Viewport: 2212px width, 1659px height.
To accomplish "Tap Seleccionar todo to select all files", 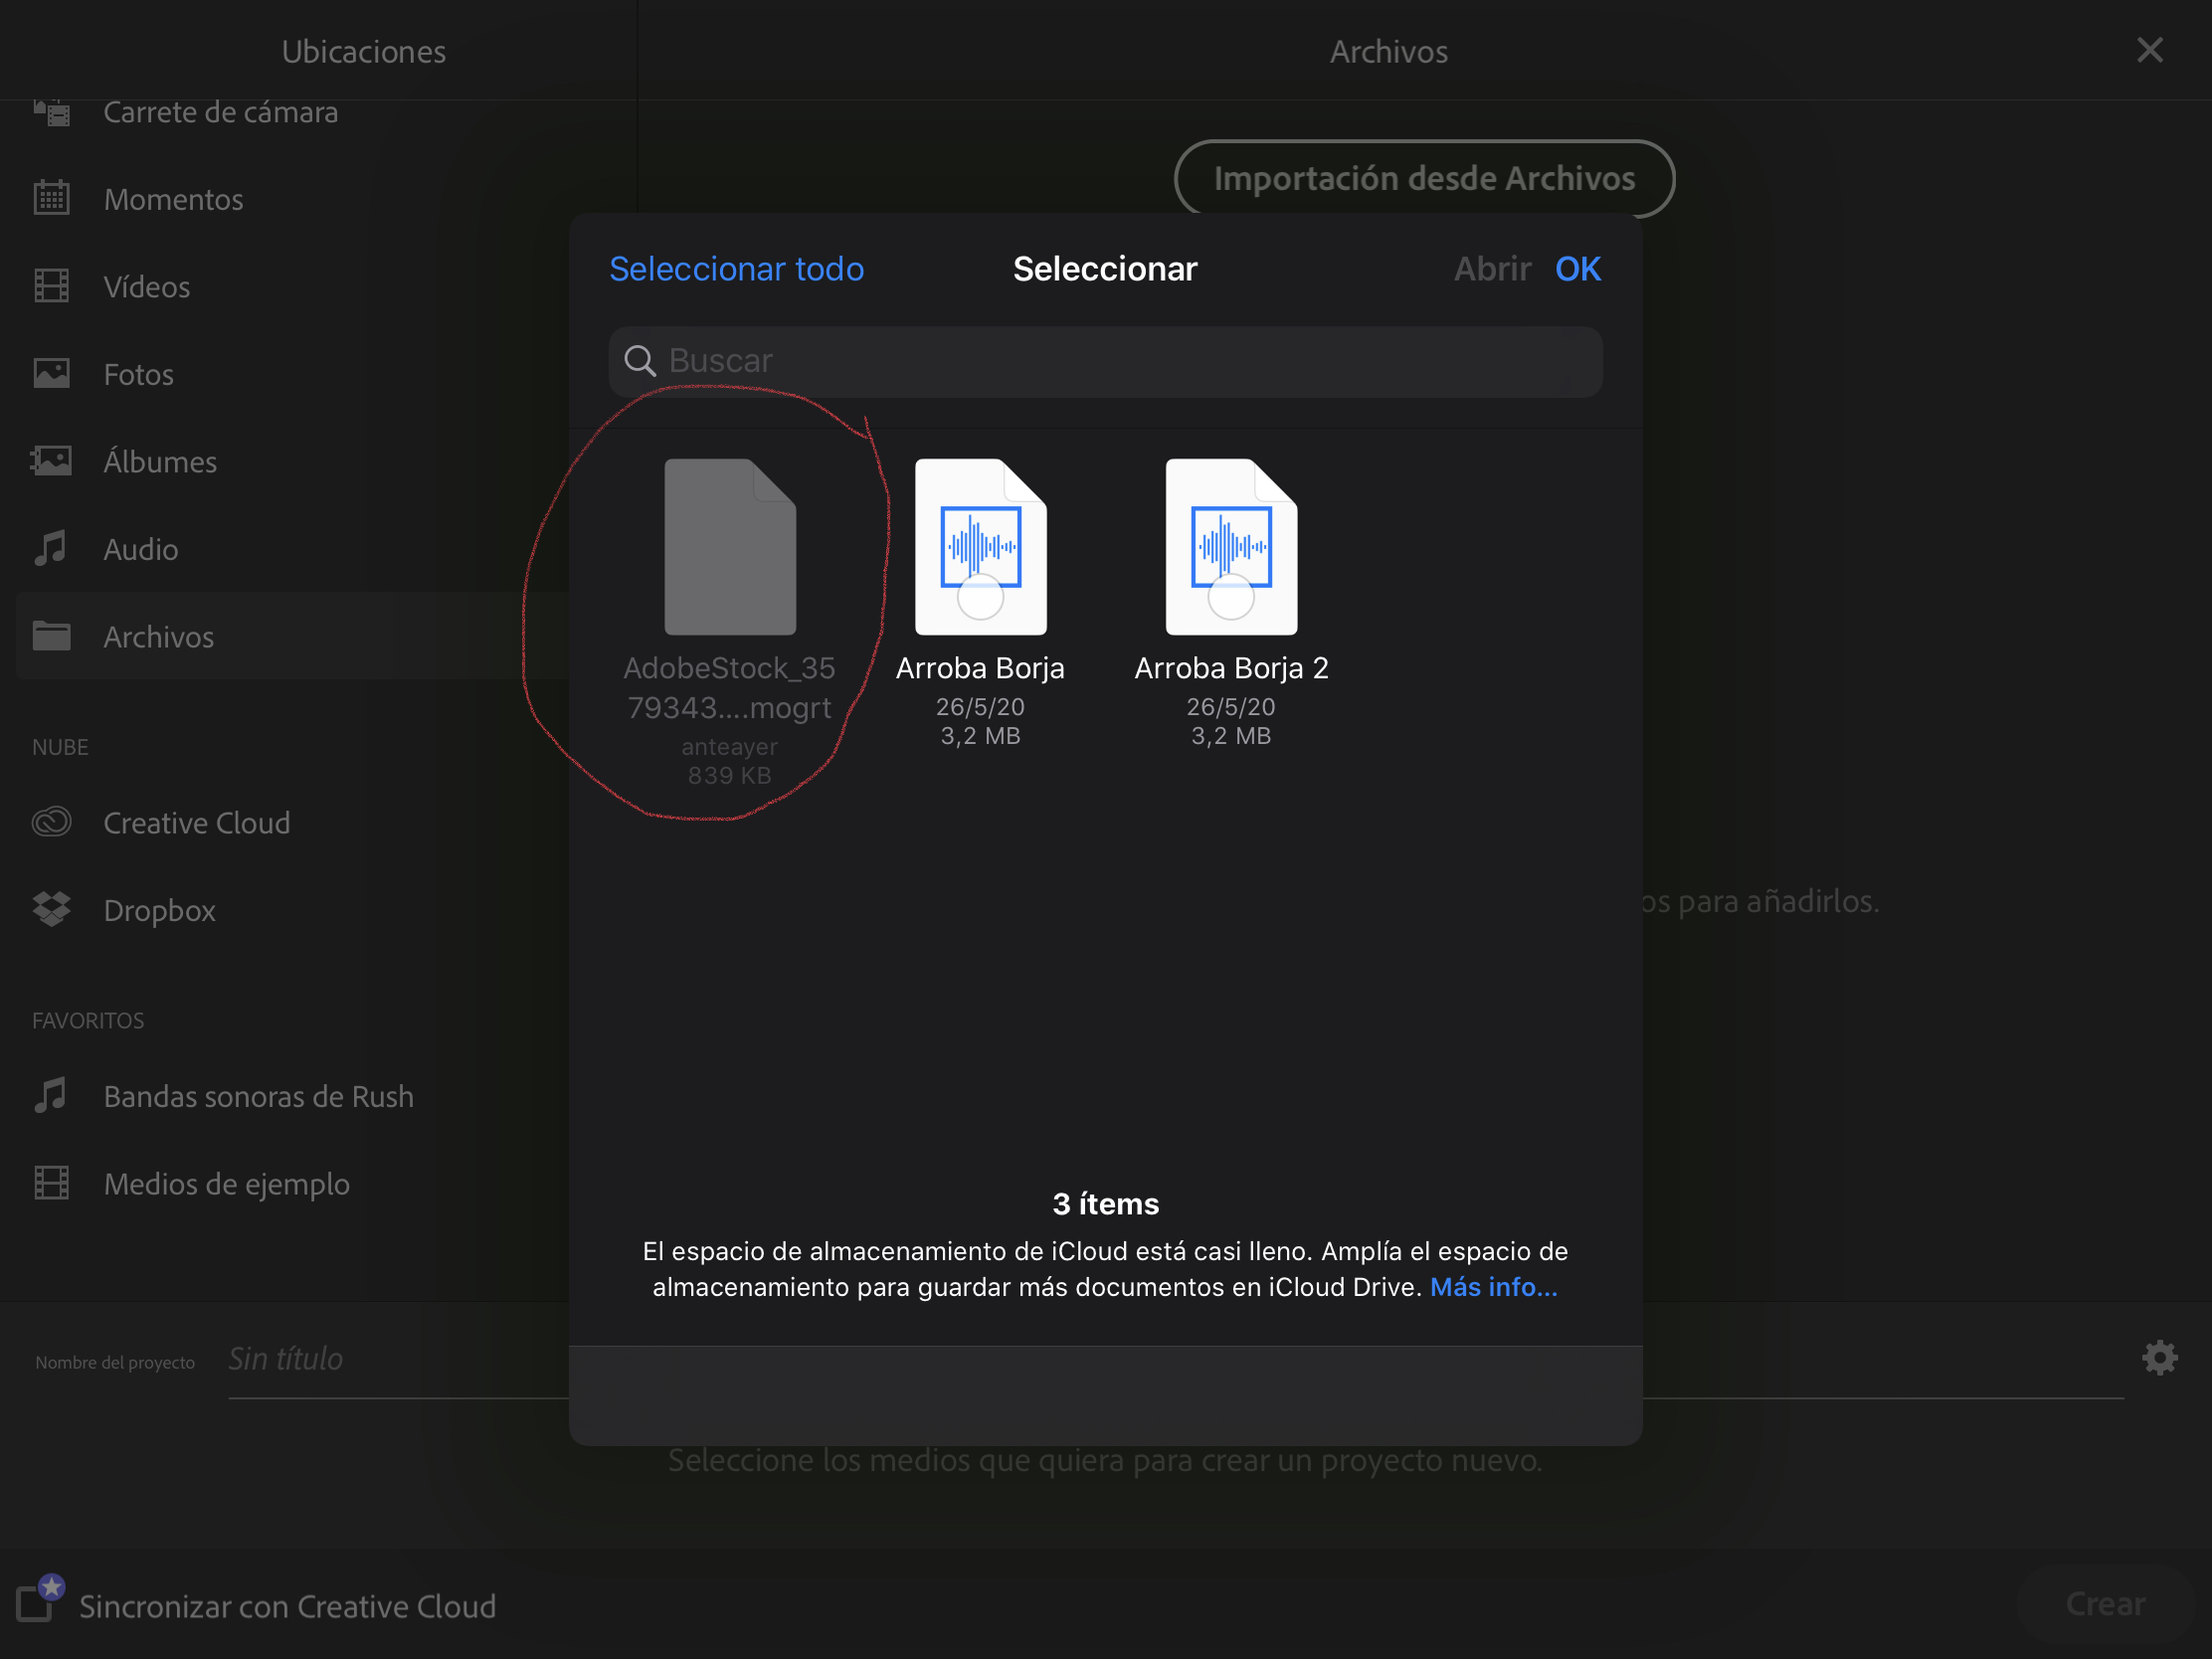I will 736,268.
